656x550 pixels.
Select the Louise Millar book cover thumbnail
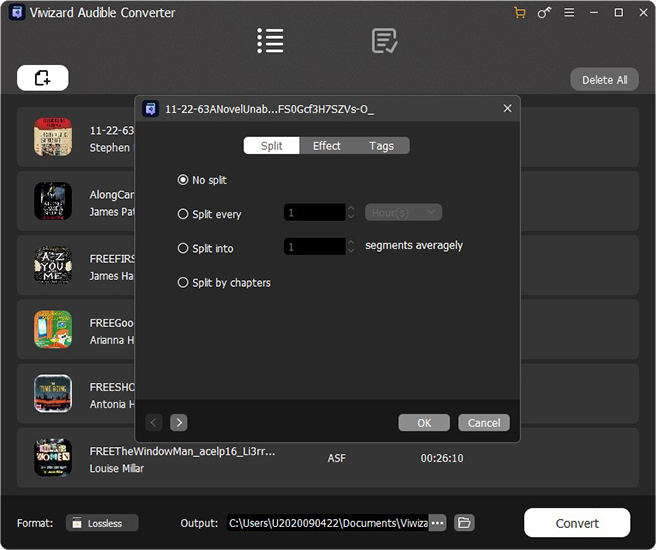tap(53, 458)
